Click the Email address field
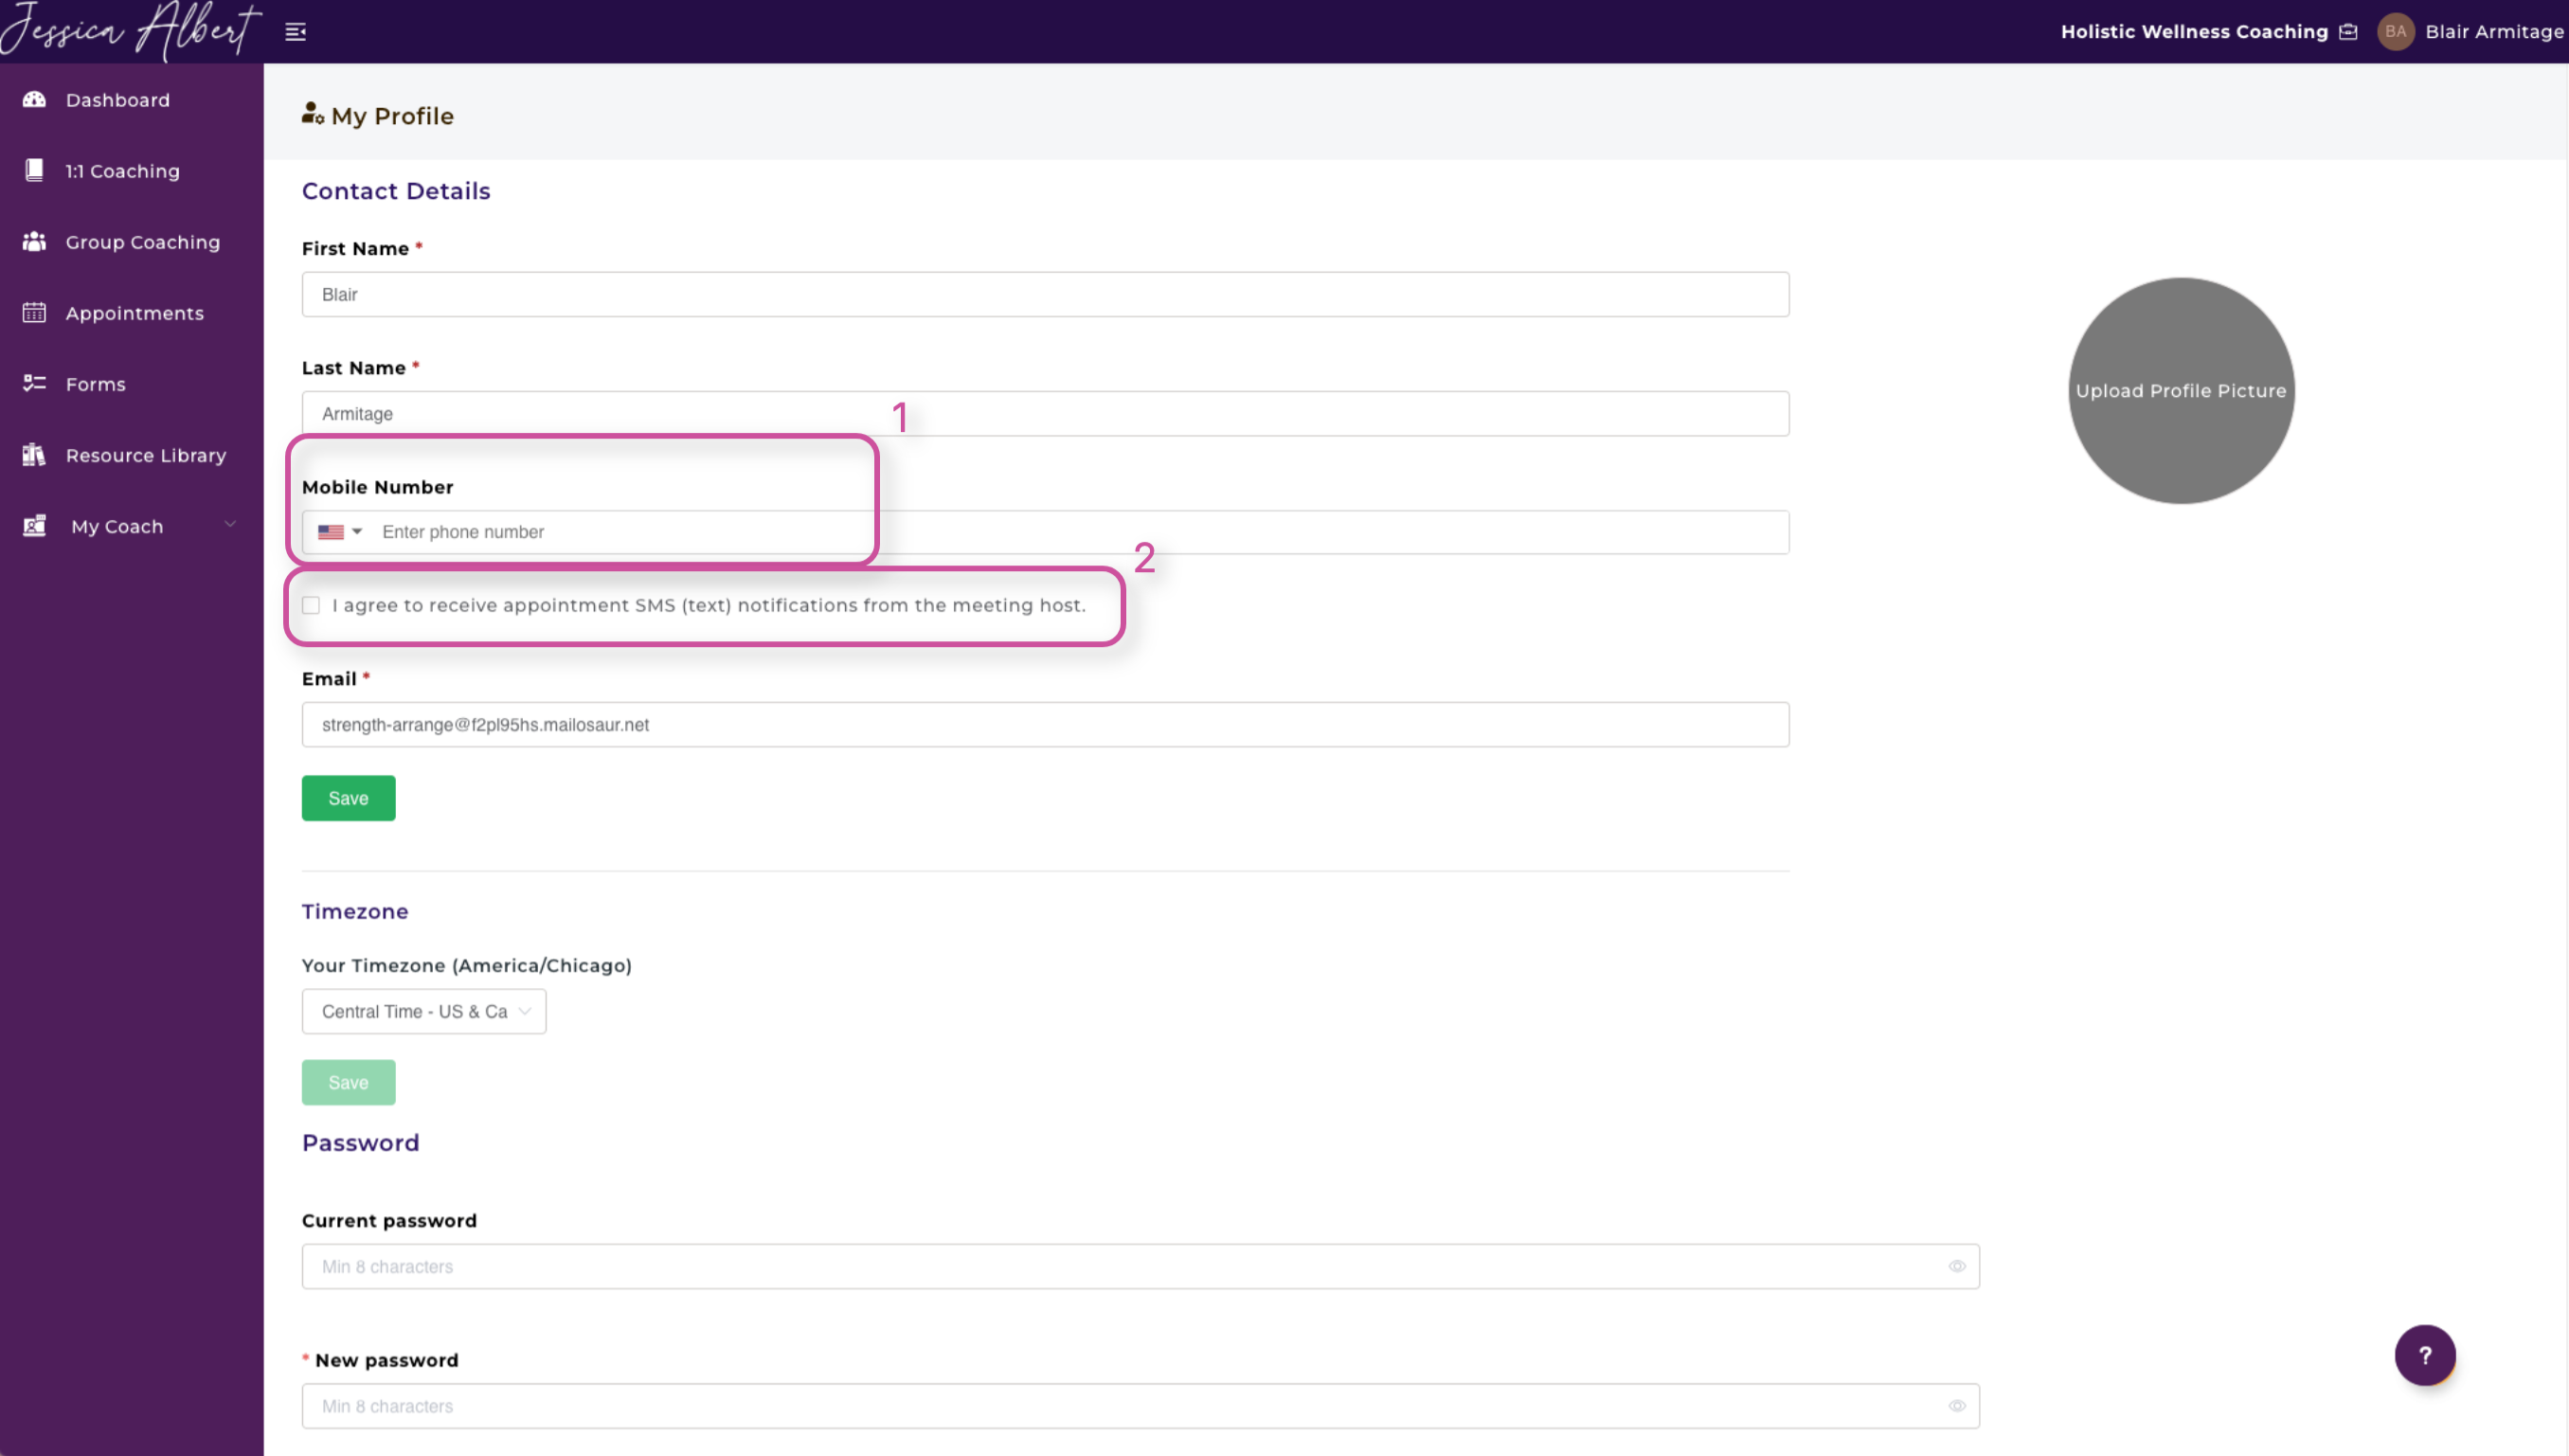 1045,724
